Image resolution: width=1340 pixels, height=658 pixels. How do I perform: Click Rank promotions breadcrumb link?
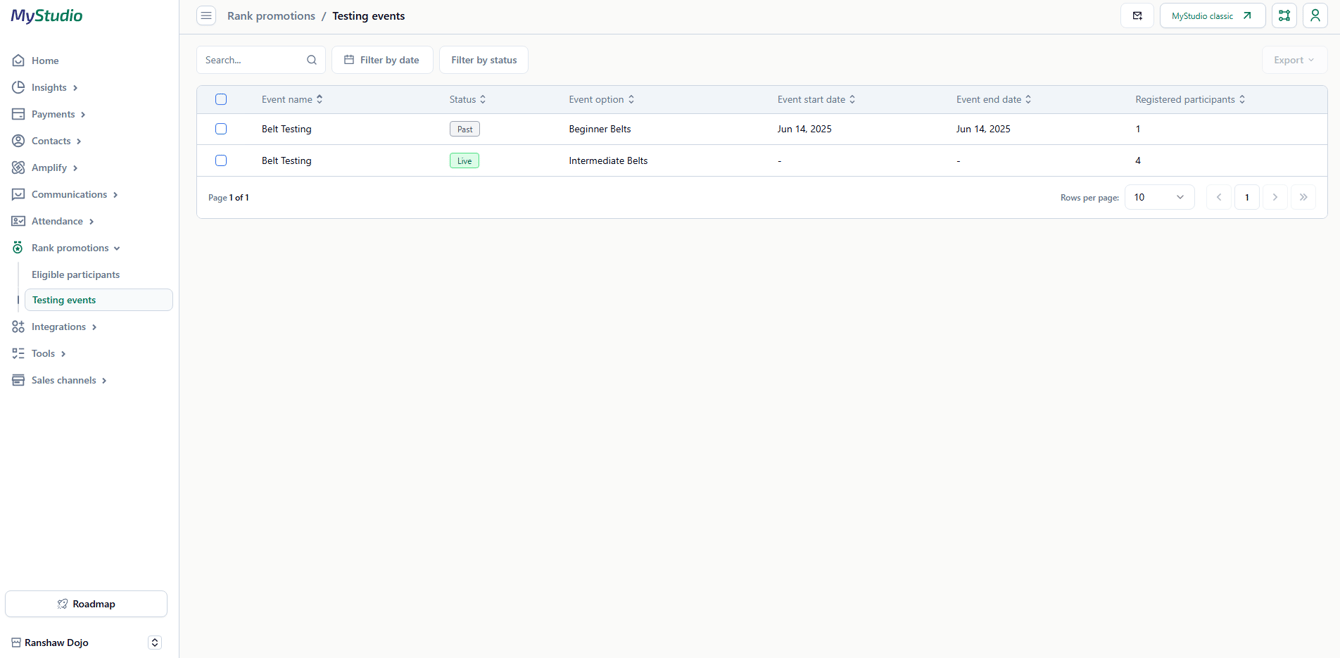tap(271, 16)
